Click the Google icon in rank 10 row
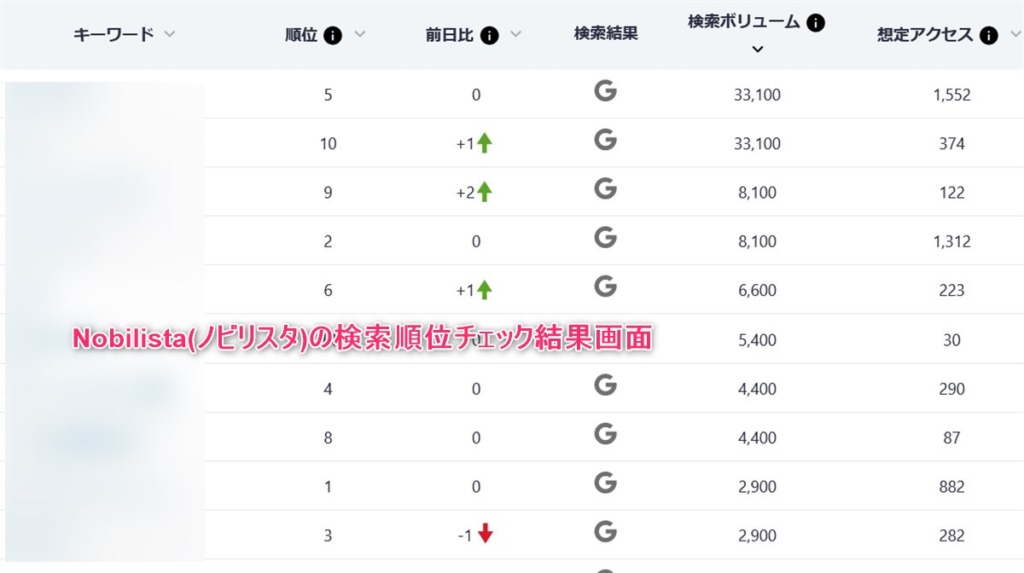This screenshot has height=573, width=1024. tap(605, 141)
